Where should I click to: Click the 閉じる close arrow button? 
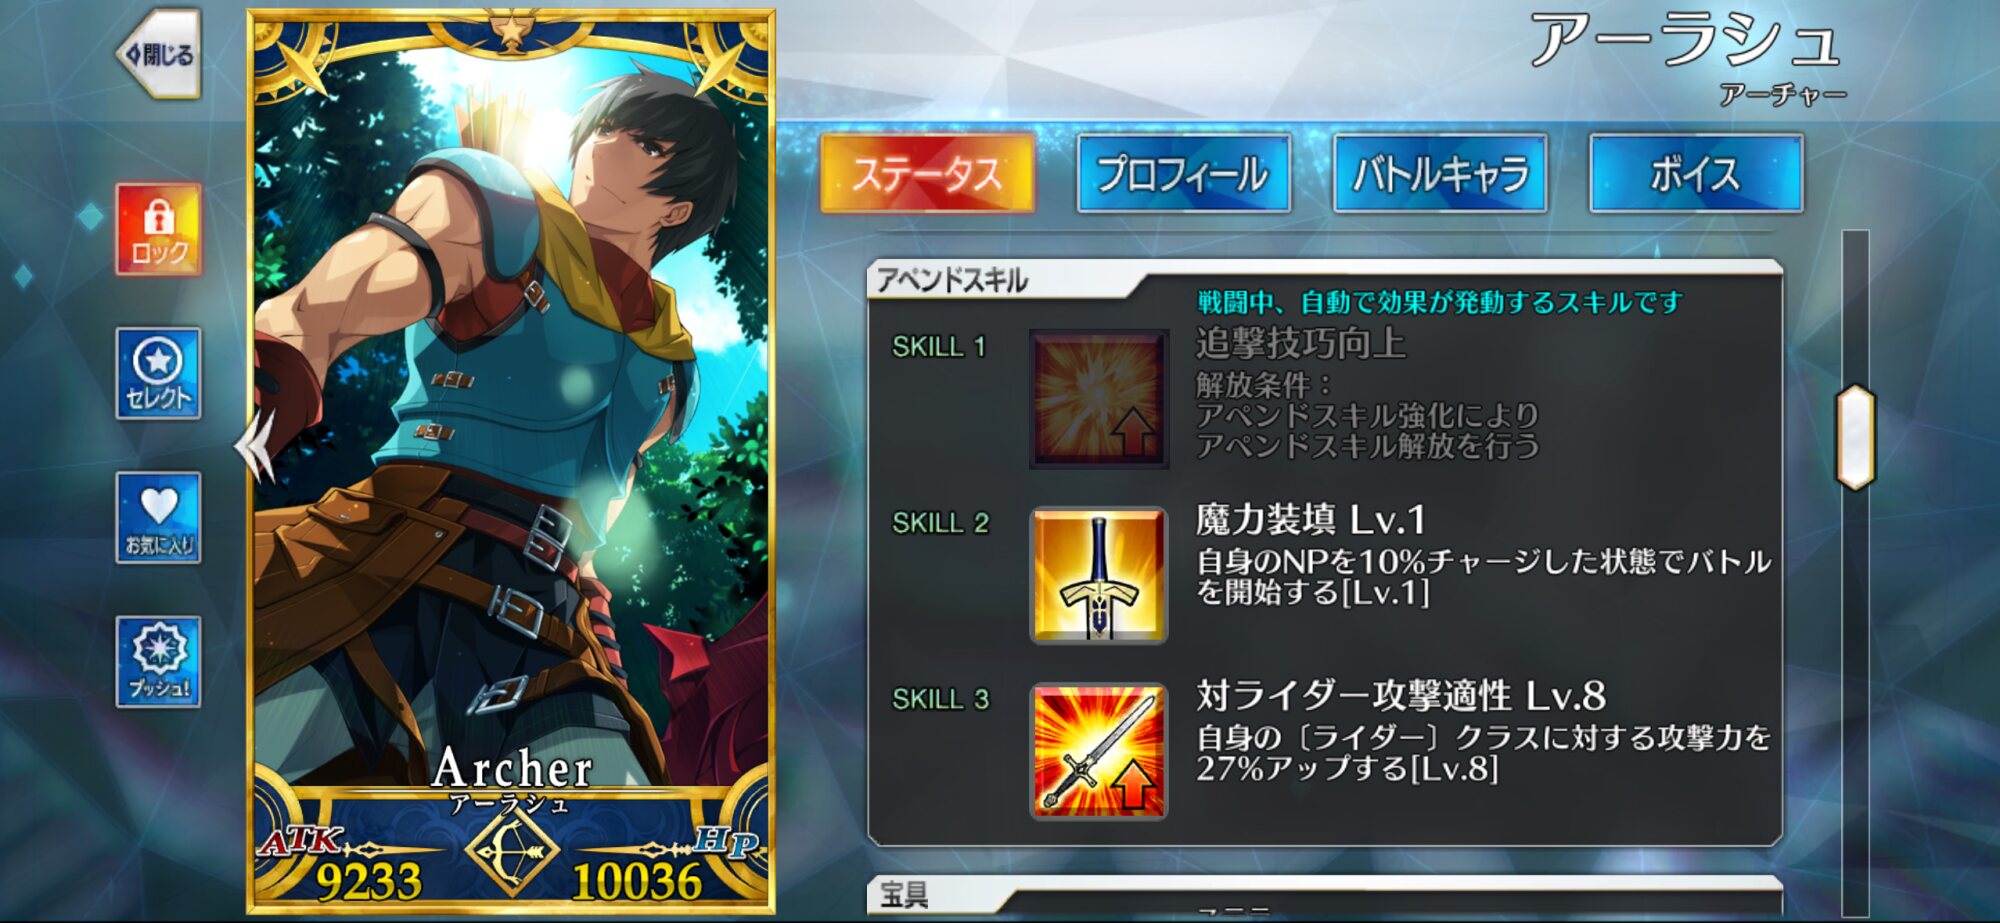point(160,55)
